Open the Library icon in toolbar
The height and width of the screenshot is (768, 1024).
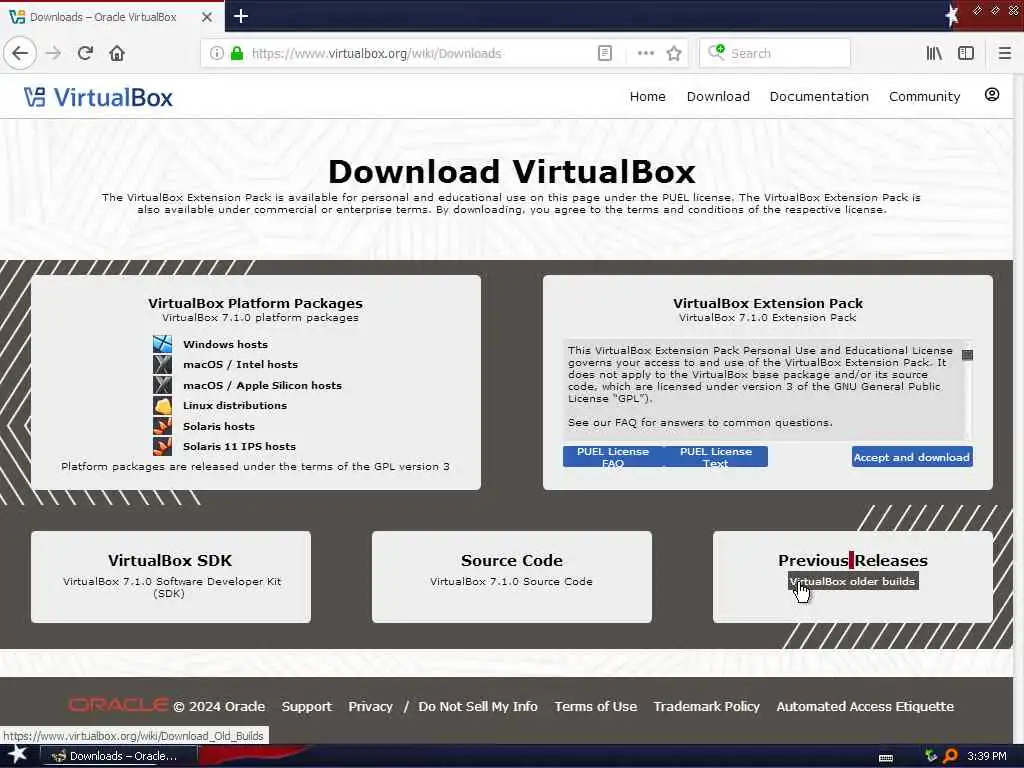pyautogui.click(x=934, y=53)
